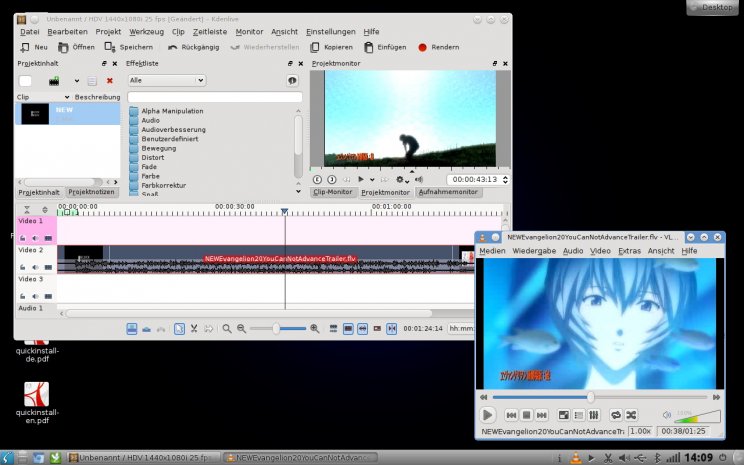
Task: Select the NEW clip thumbnail in Projektinhalt
Action: (x=35, y=114)
